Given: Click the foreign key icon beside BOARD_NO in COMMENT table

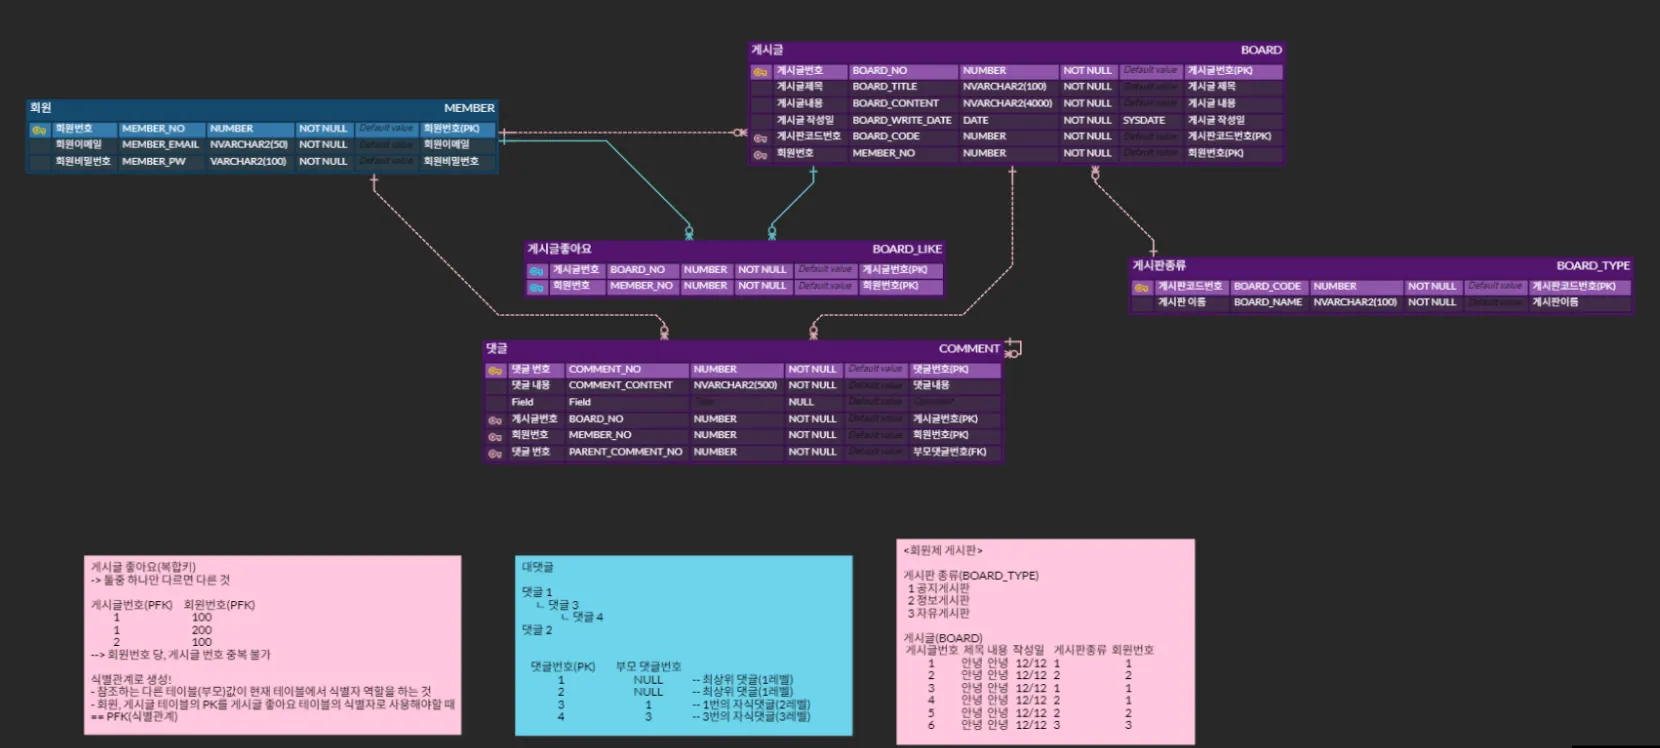Looking at the screenshot, I should tap(495, 420).
